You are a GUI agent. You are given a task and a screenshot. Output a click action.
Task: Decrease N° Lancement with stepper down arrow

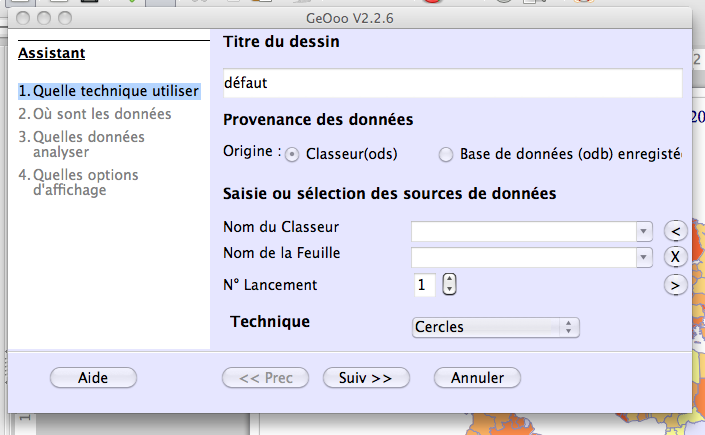pyautogui.click(x=449, y=289)
